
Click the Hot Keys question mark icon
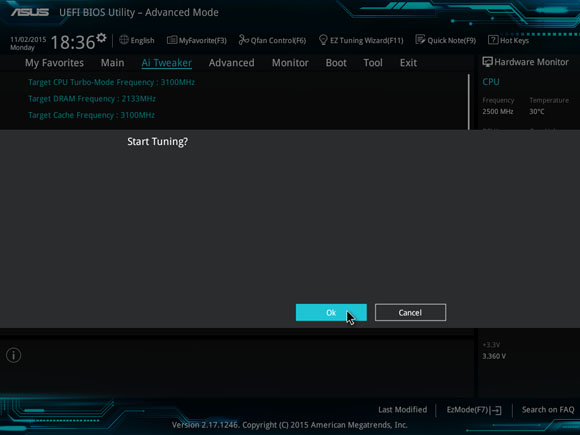(493, 40)
